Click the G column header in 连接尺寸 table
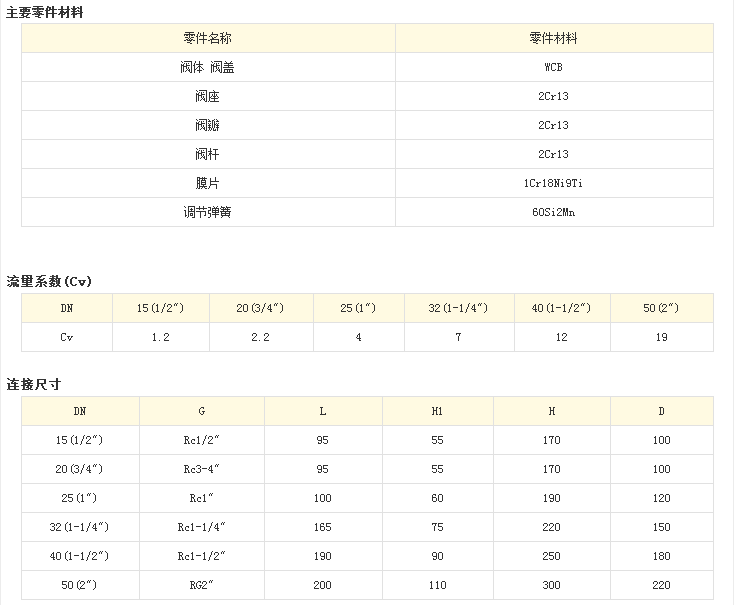 [x=202, y=411]
